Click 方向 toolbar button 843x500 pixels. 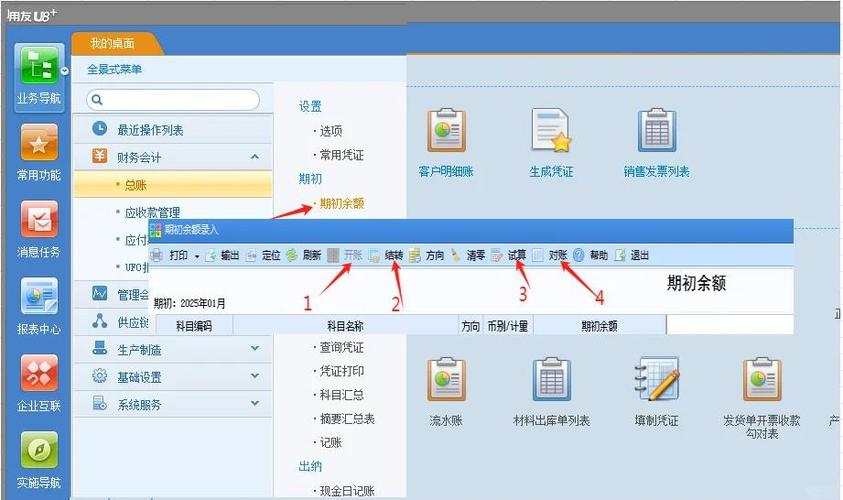click(426, 255)
